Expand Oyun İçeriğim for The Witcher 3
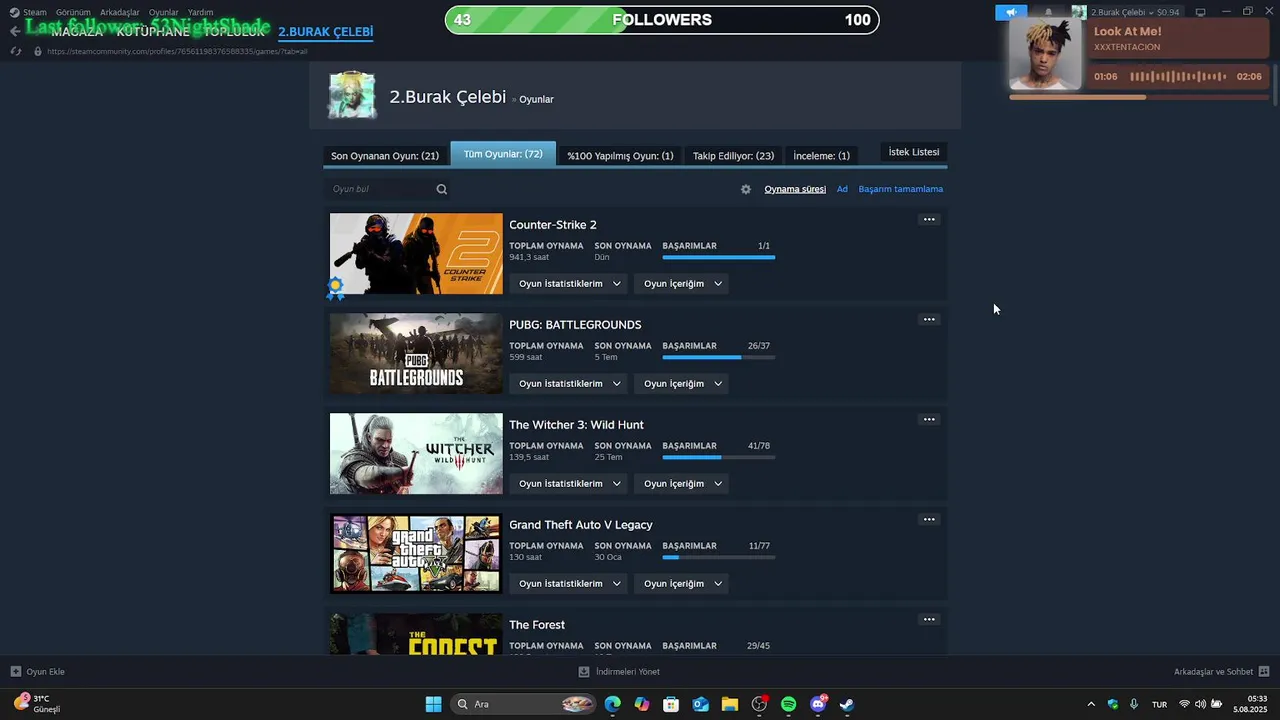The image size is (1280, 720). point(682,484)
